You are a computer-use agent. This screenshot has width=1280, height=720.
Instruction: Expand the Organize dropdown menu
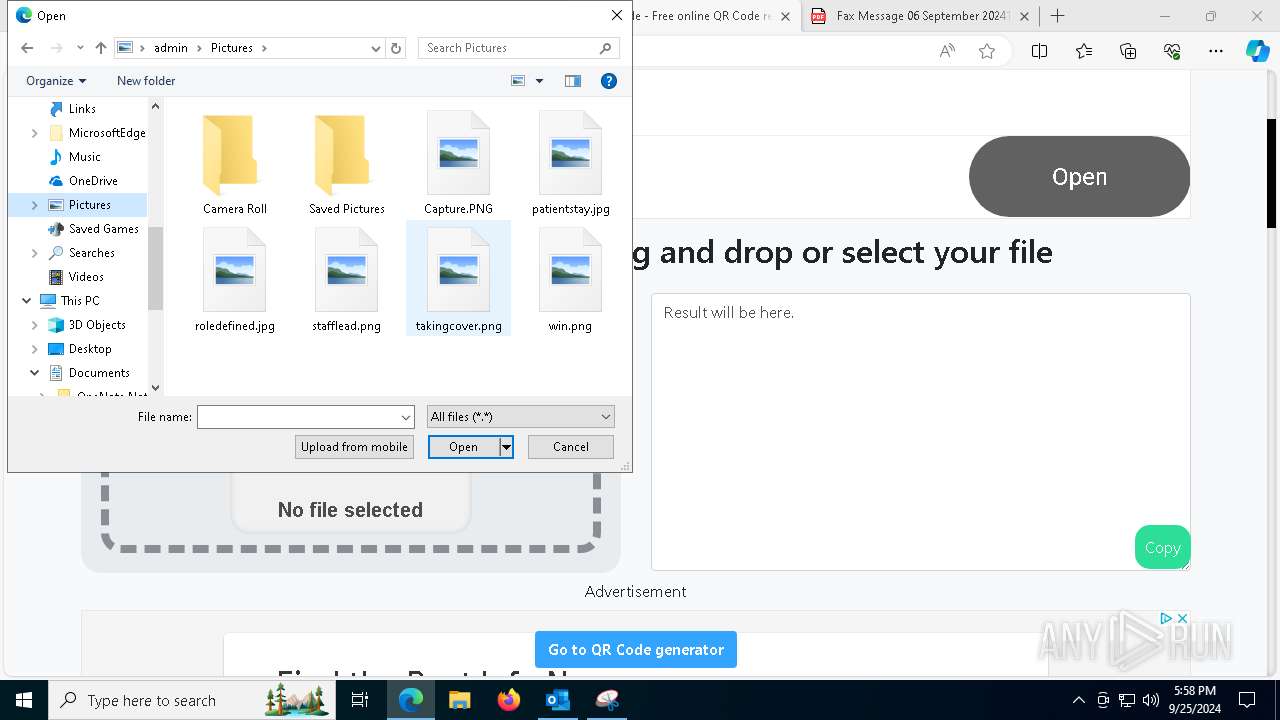tap(56, 81)
